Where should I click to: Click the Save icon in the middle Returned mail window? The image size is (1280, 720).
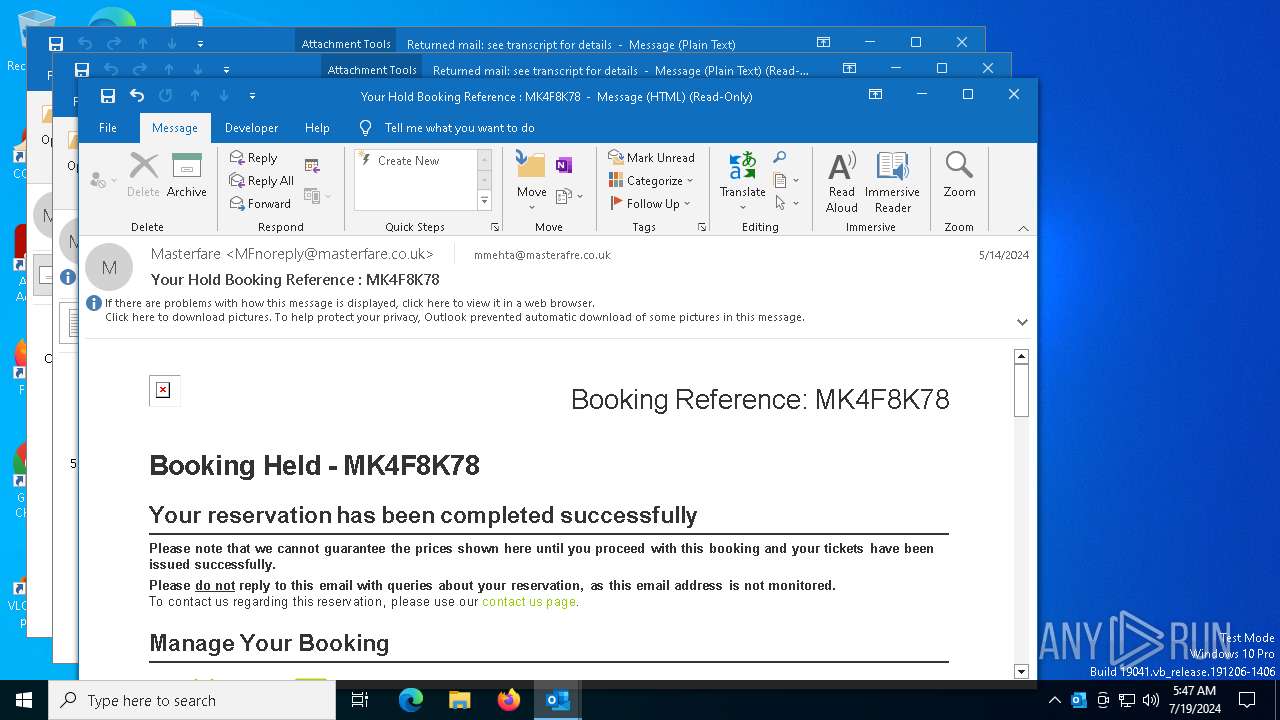[82, 70]
